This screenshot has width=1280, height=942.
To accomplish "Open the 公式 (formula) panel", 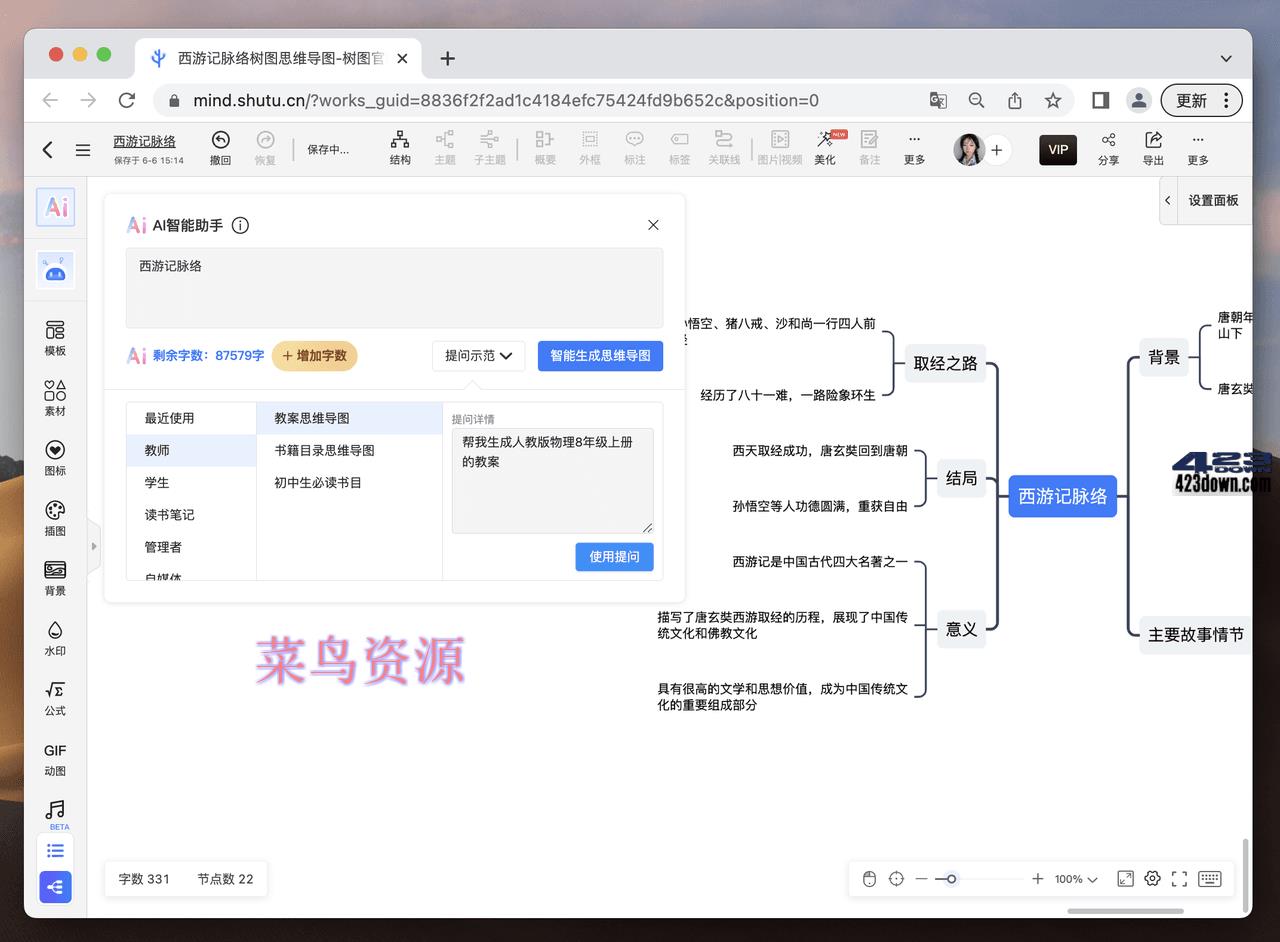I will 55,697.
